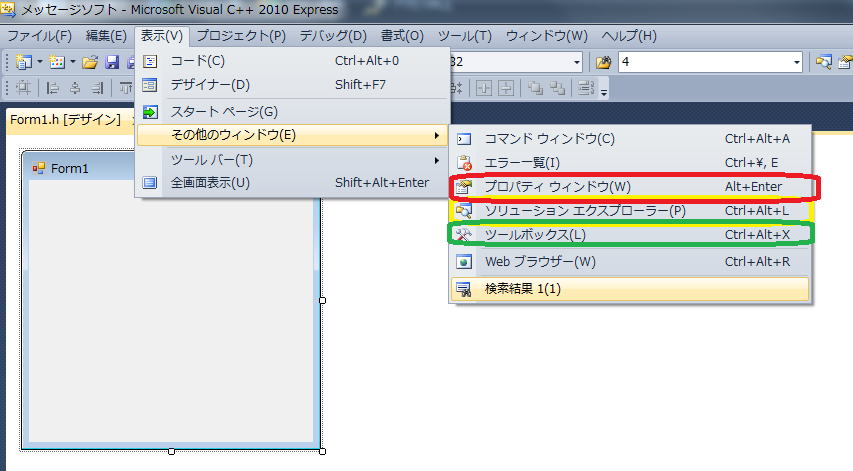Choose エラー一覧(I) in submenu

630,163
